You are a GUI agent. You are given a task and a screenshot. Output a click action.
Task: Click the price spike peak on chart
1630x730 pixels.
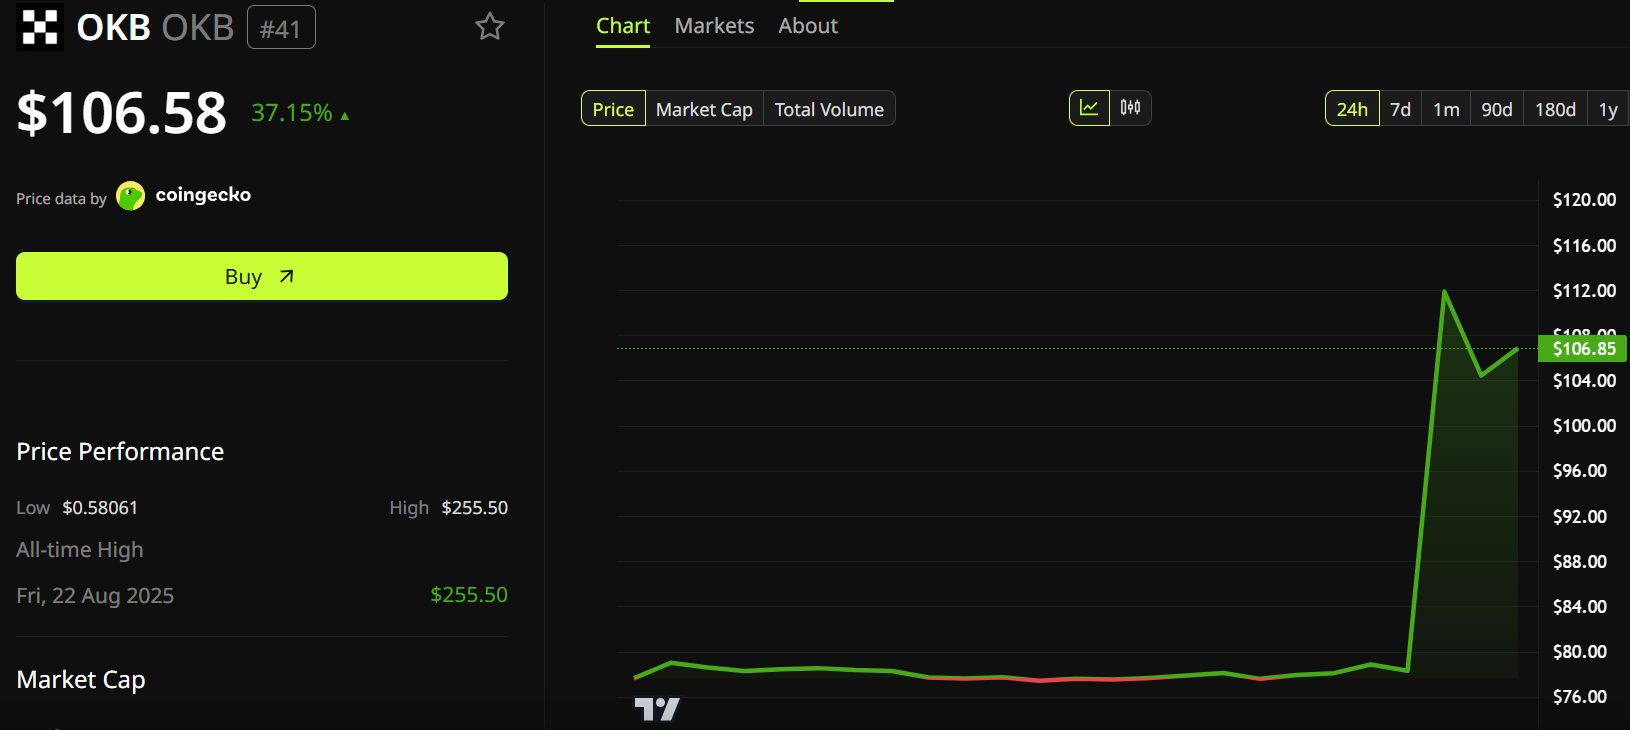coord(1444,292)
